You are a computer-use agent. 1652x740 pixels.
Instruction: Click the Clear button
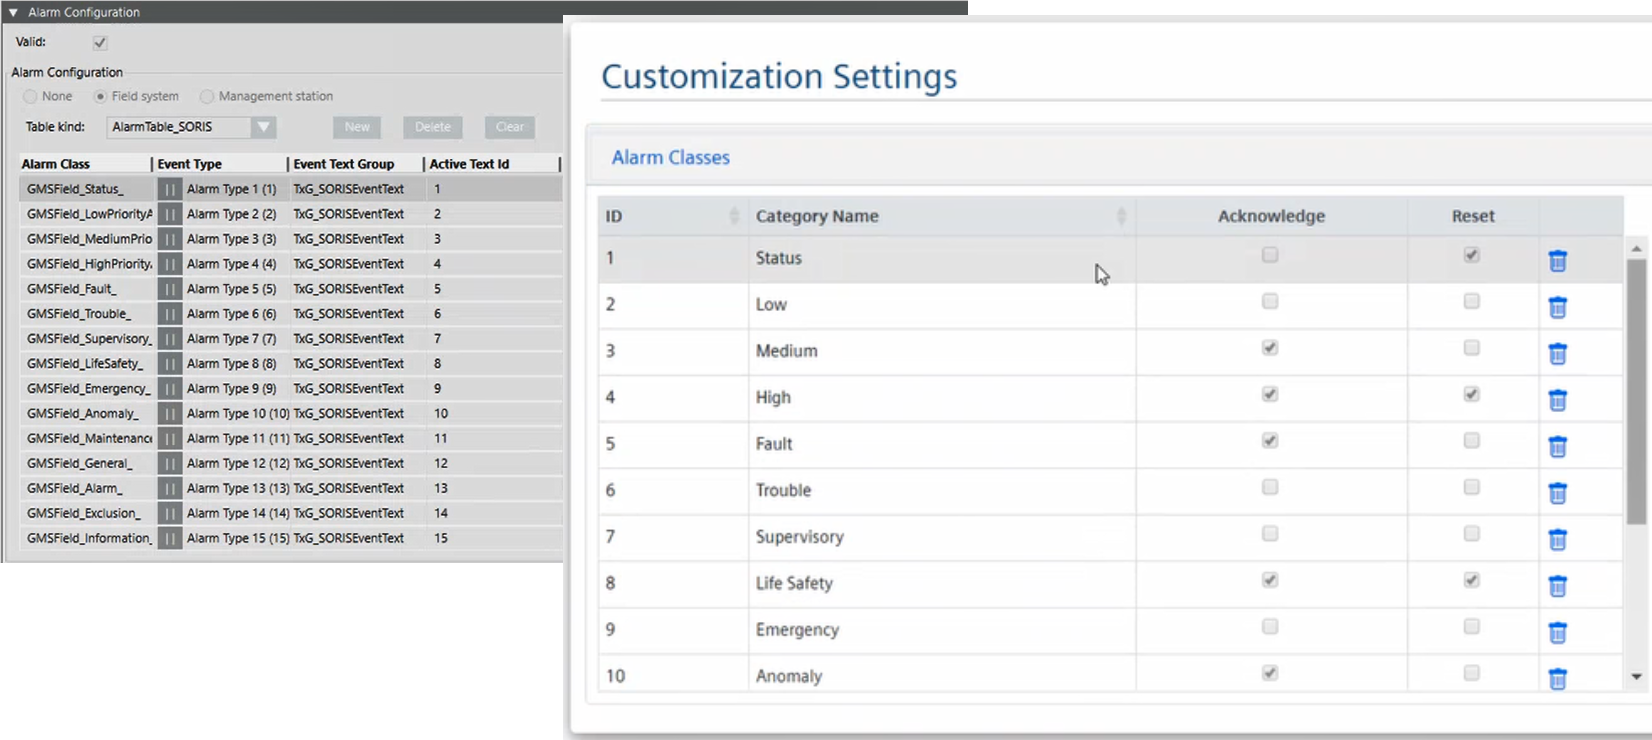point(510,127)
